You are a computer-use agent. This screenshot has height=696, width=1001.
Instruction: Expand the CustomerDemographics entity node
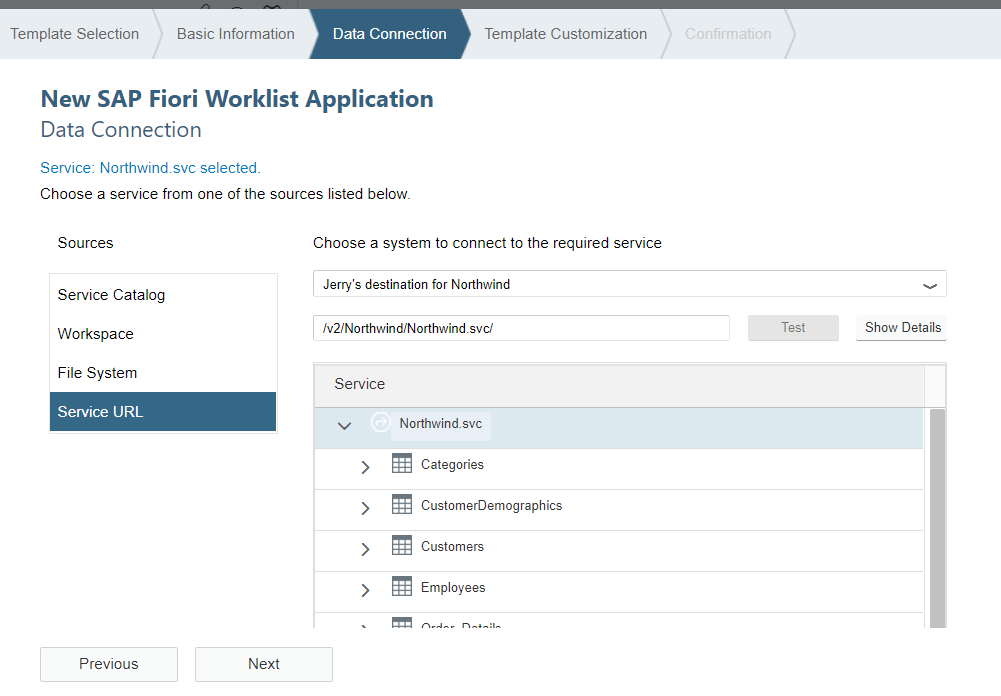coord(365,507)
